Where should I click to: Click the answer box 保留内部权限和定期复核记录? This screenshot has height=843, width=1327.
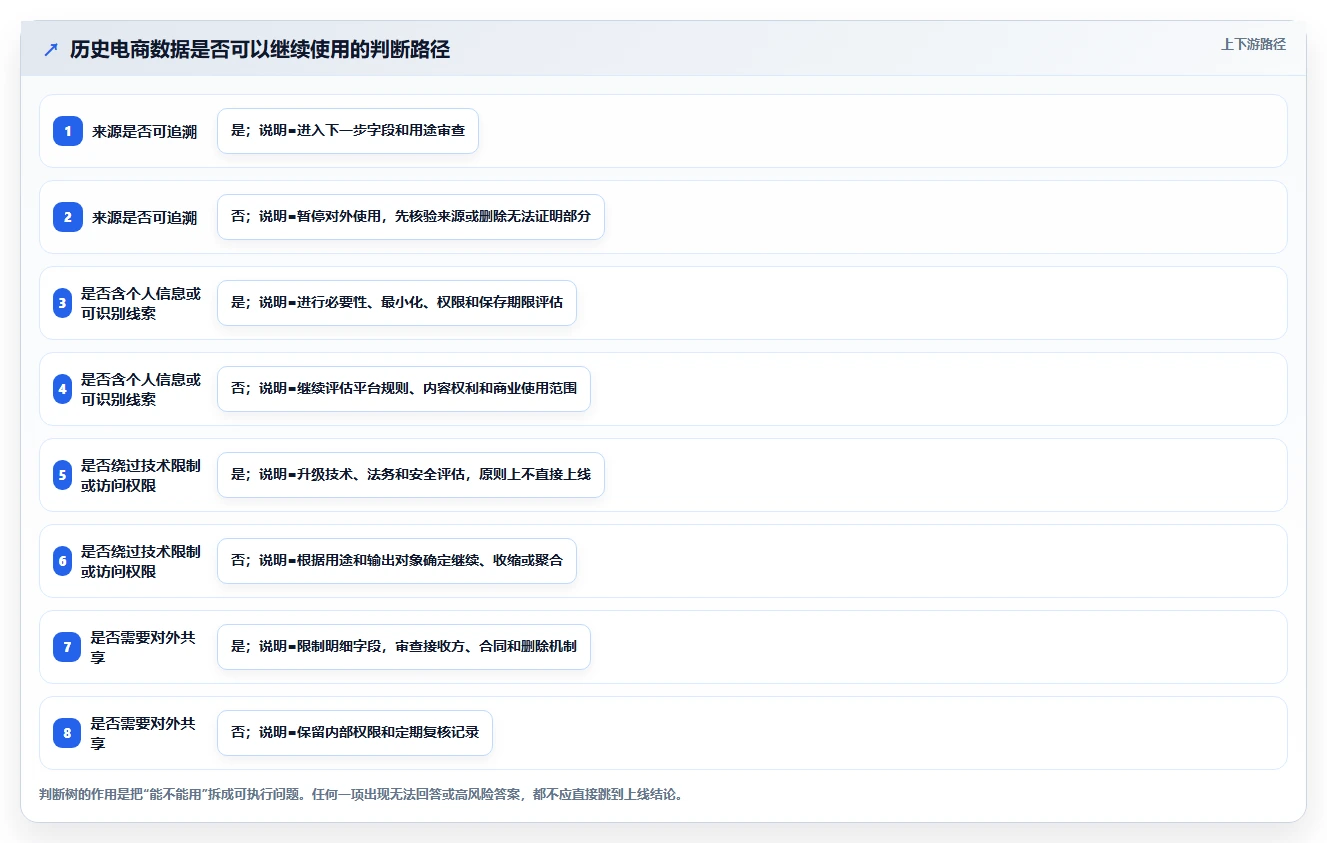(x=355, y=733)
